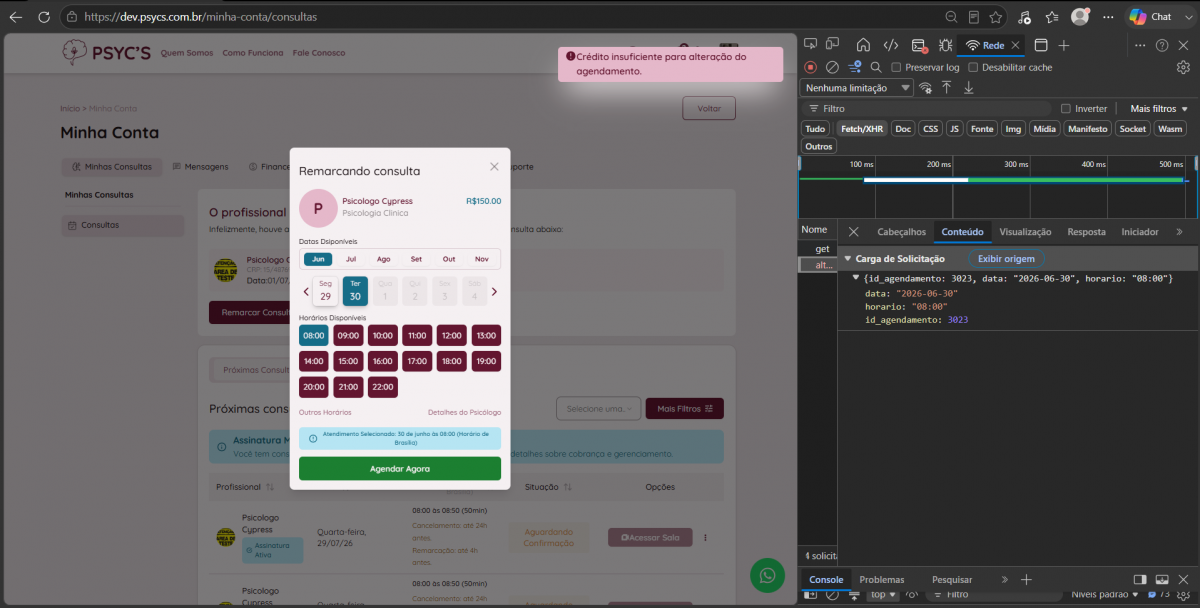Image resolution: width=1200 pixels, height=608 pixels.
Task: Open the Problemas drawer tab
Action: point(881,579)
